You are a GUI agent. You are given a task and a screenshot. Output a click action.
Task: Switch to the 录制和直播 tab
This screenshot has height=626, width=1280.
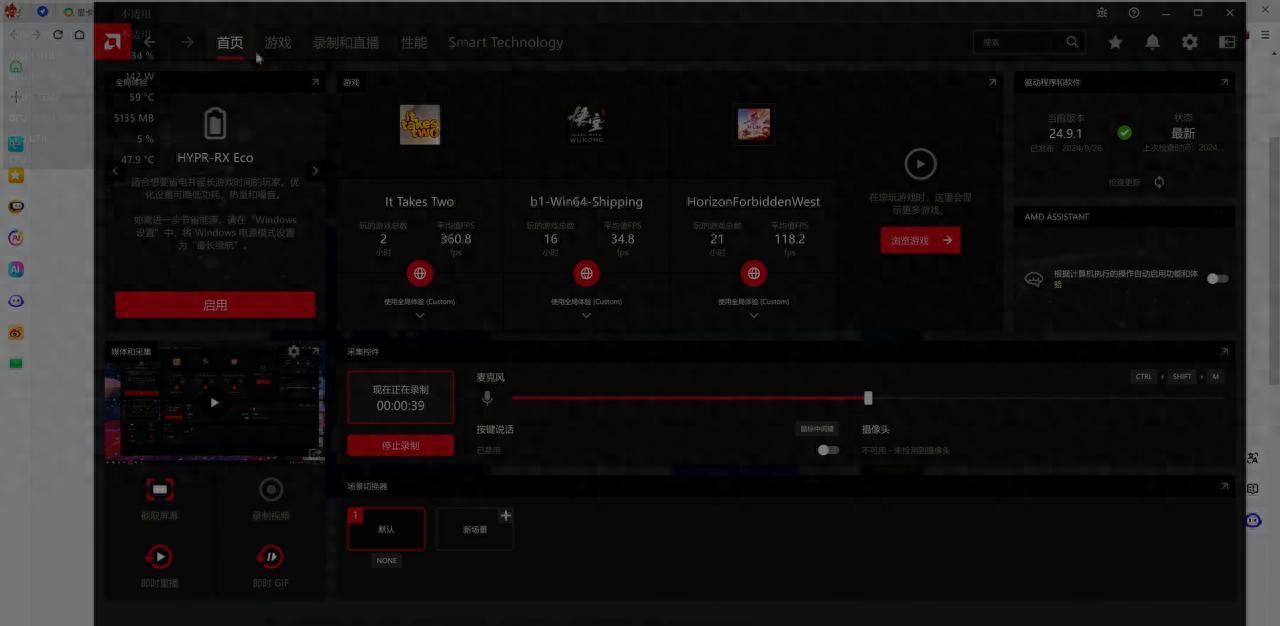(346, 42)
